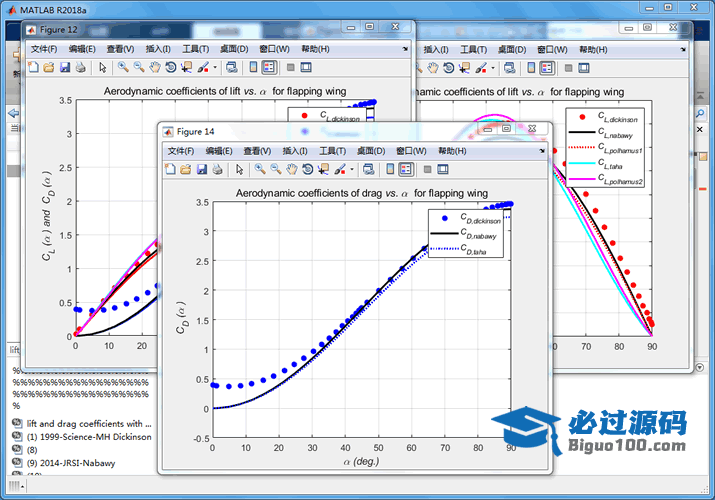The width and height of the screenshot is (715, 500).
Task: Click the '(9) 2014-JRSI-Nabawy' entry
Action: point(71,463)
